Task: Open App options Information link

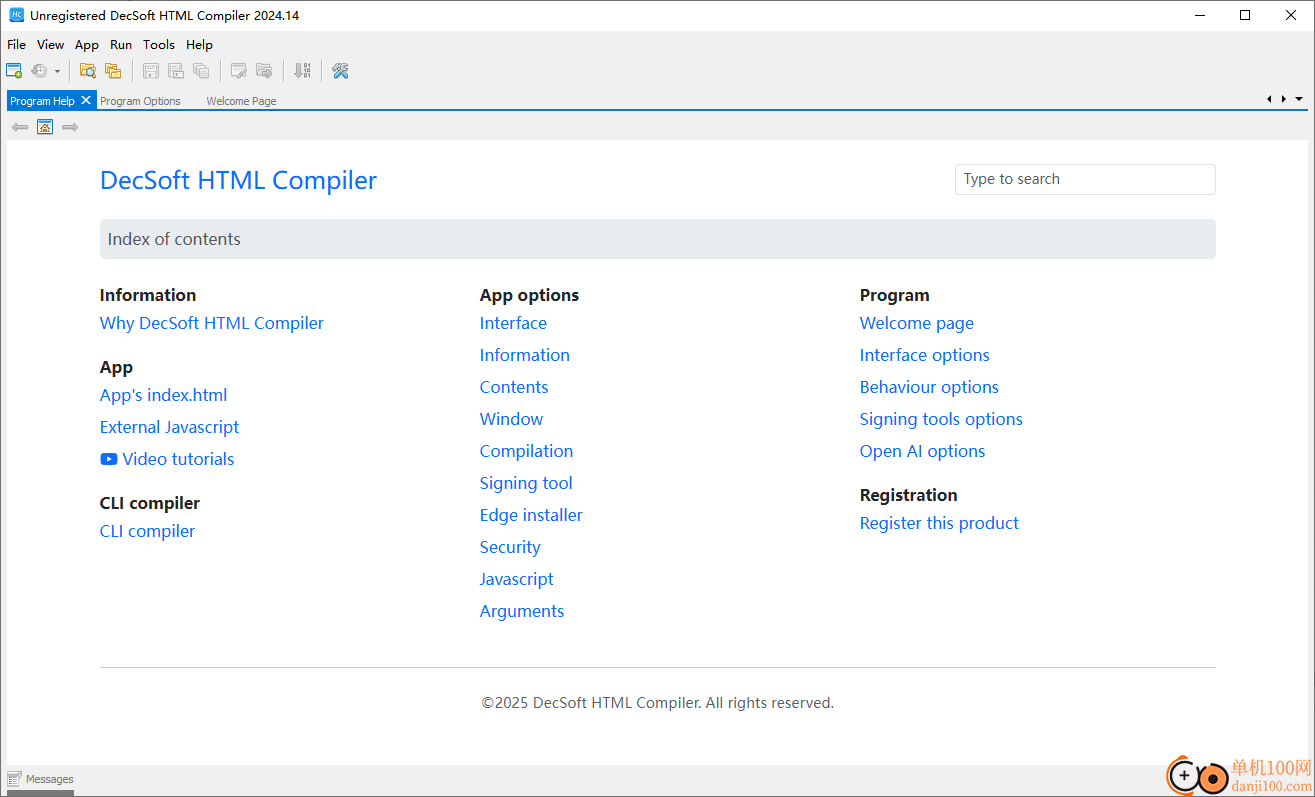Action: pyautogui.click(x=525, y=355)
